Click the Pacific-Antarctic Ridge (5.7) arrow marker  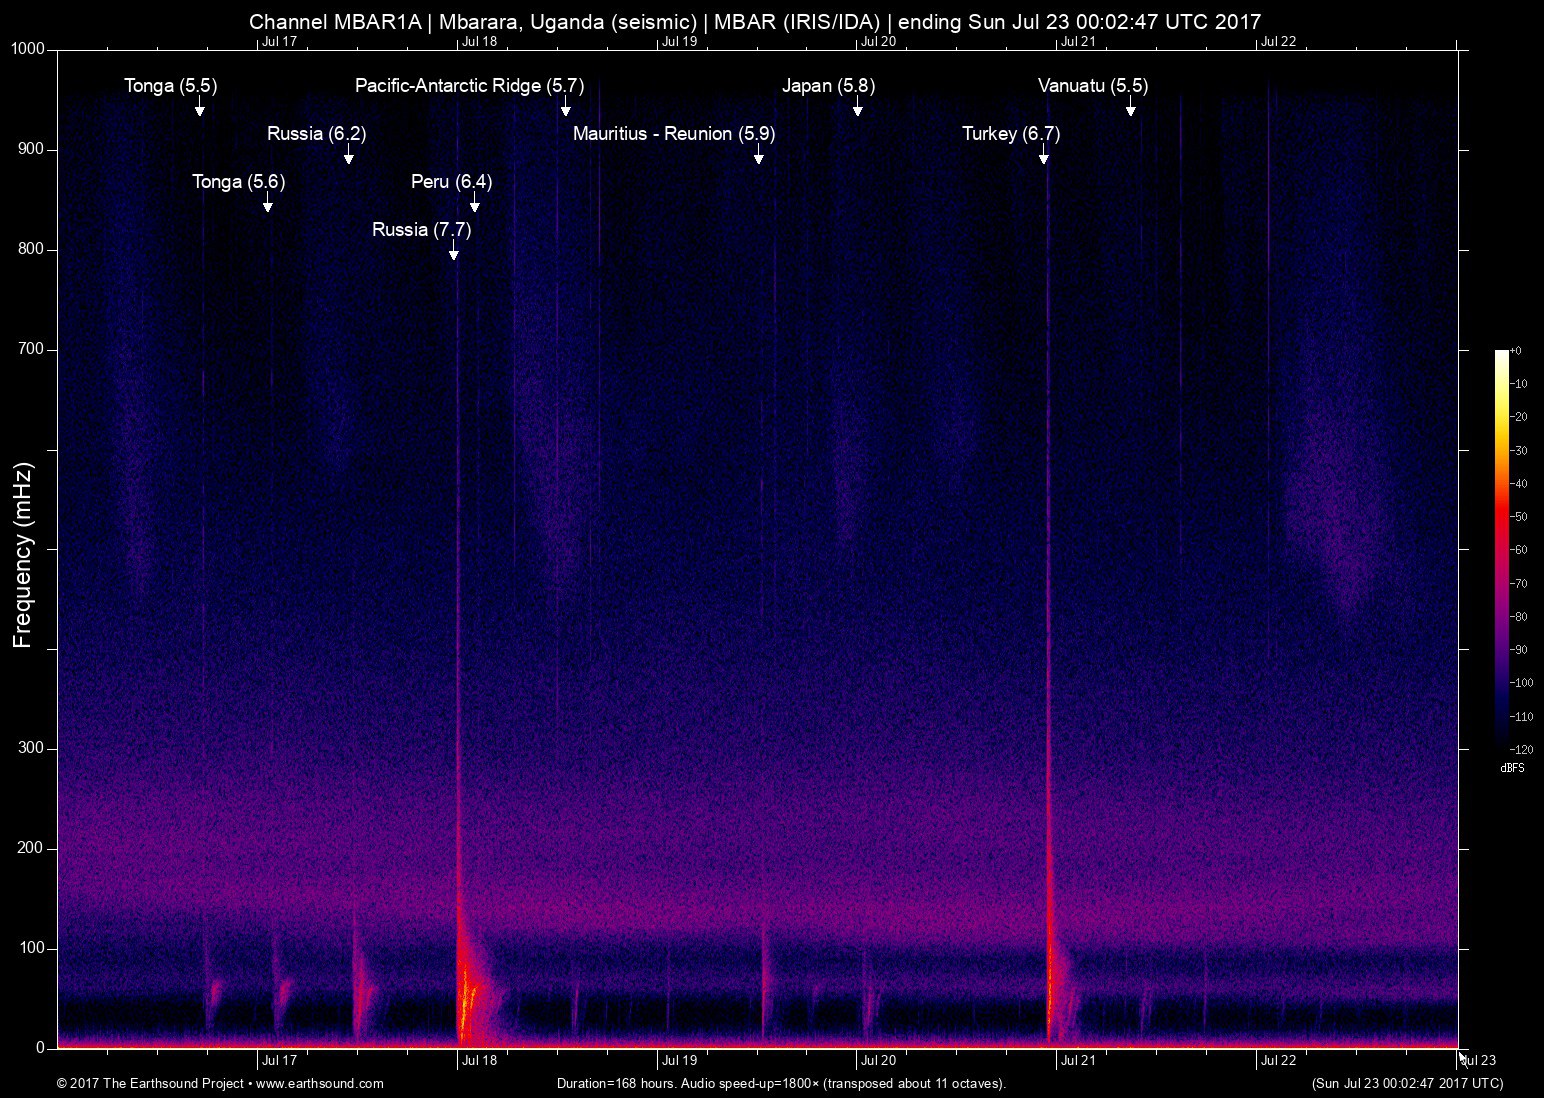(565, 108)
